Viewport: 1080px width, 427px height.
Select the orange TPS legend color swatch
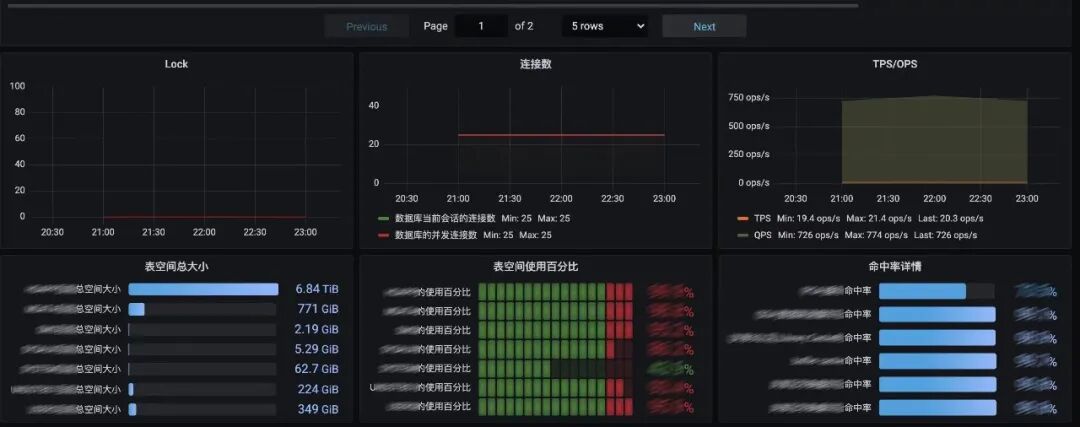(742, 218)
